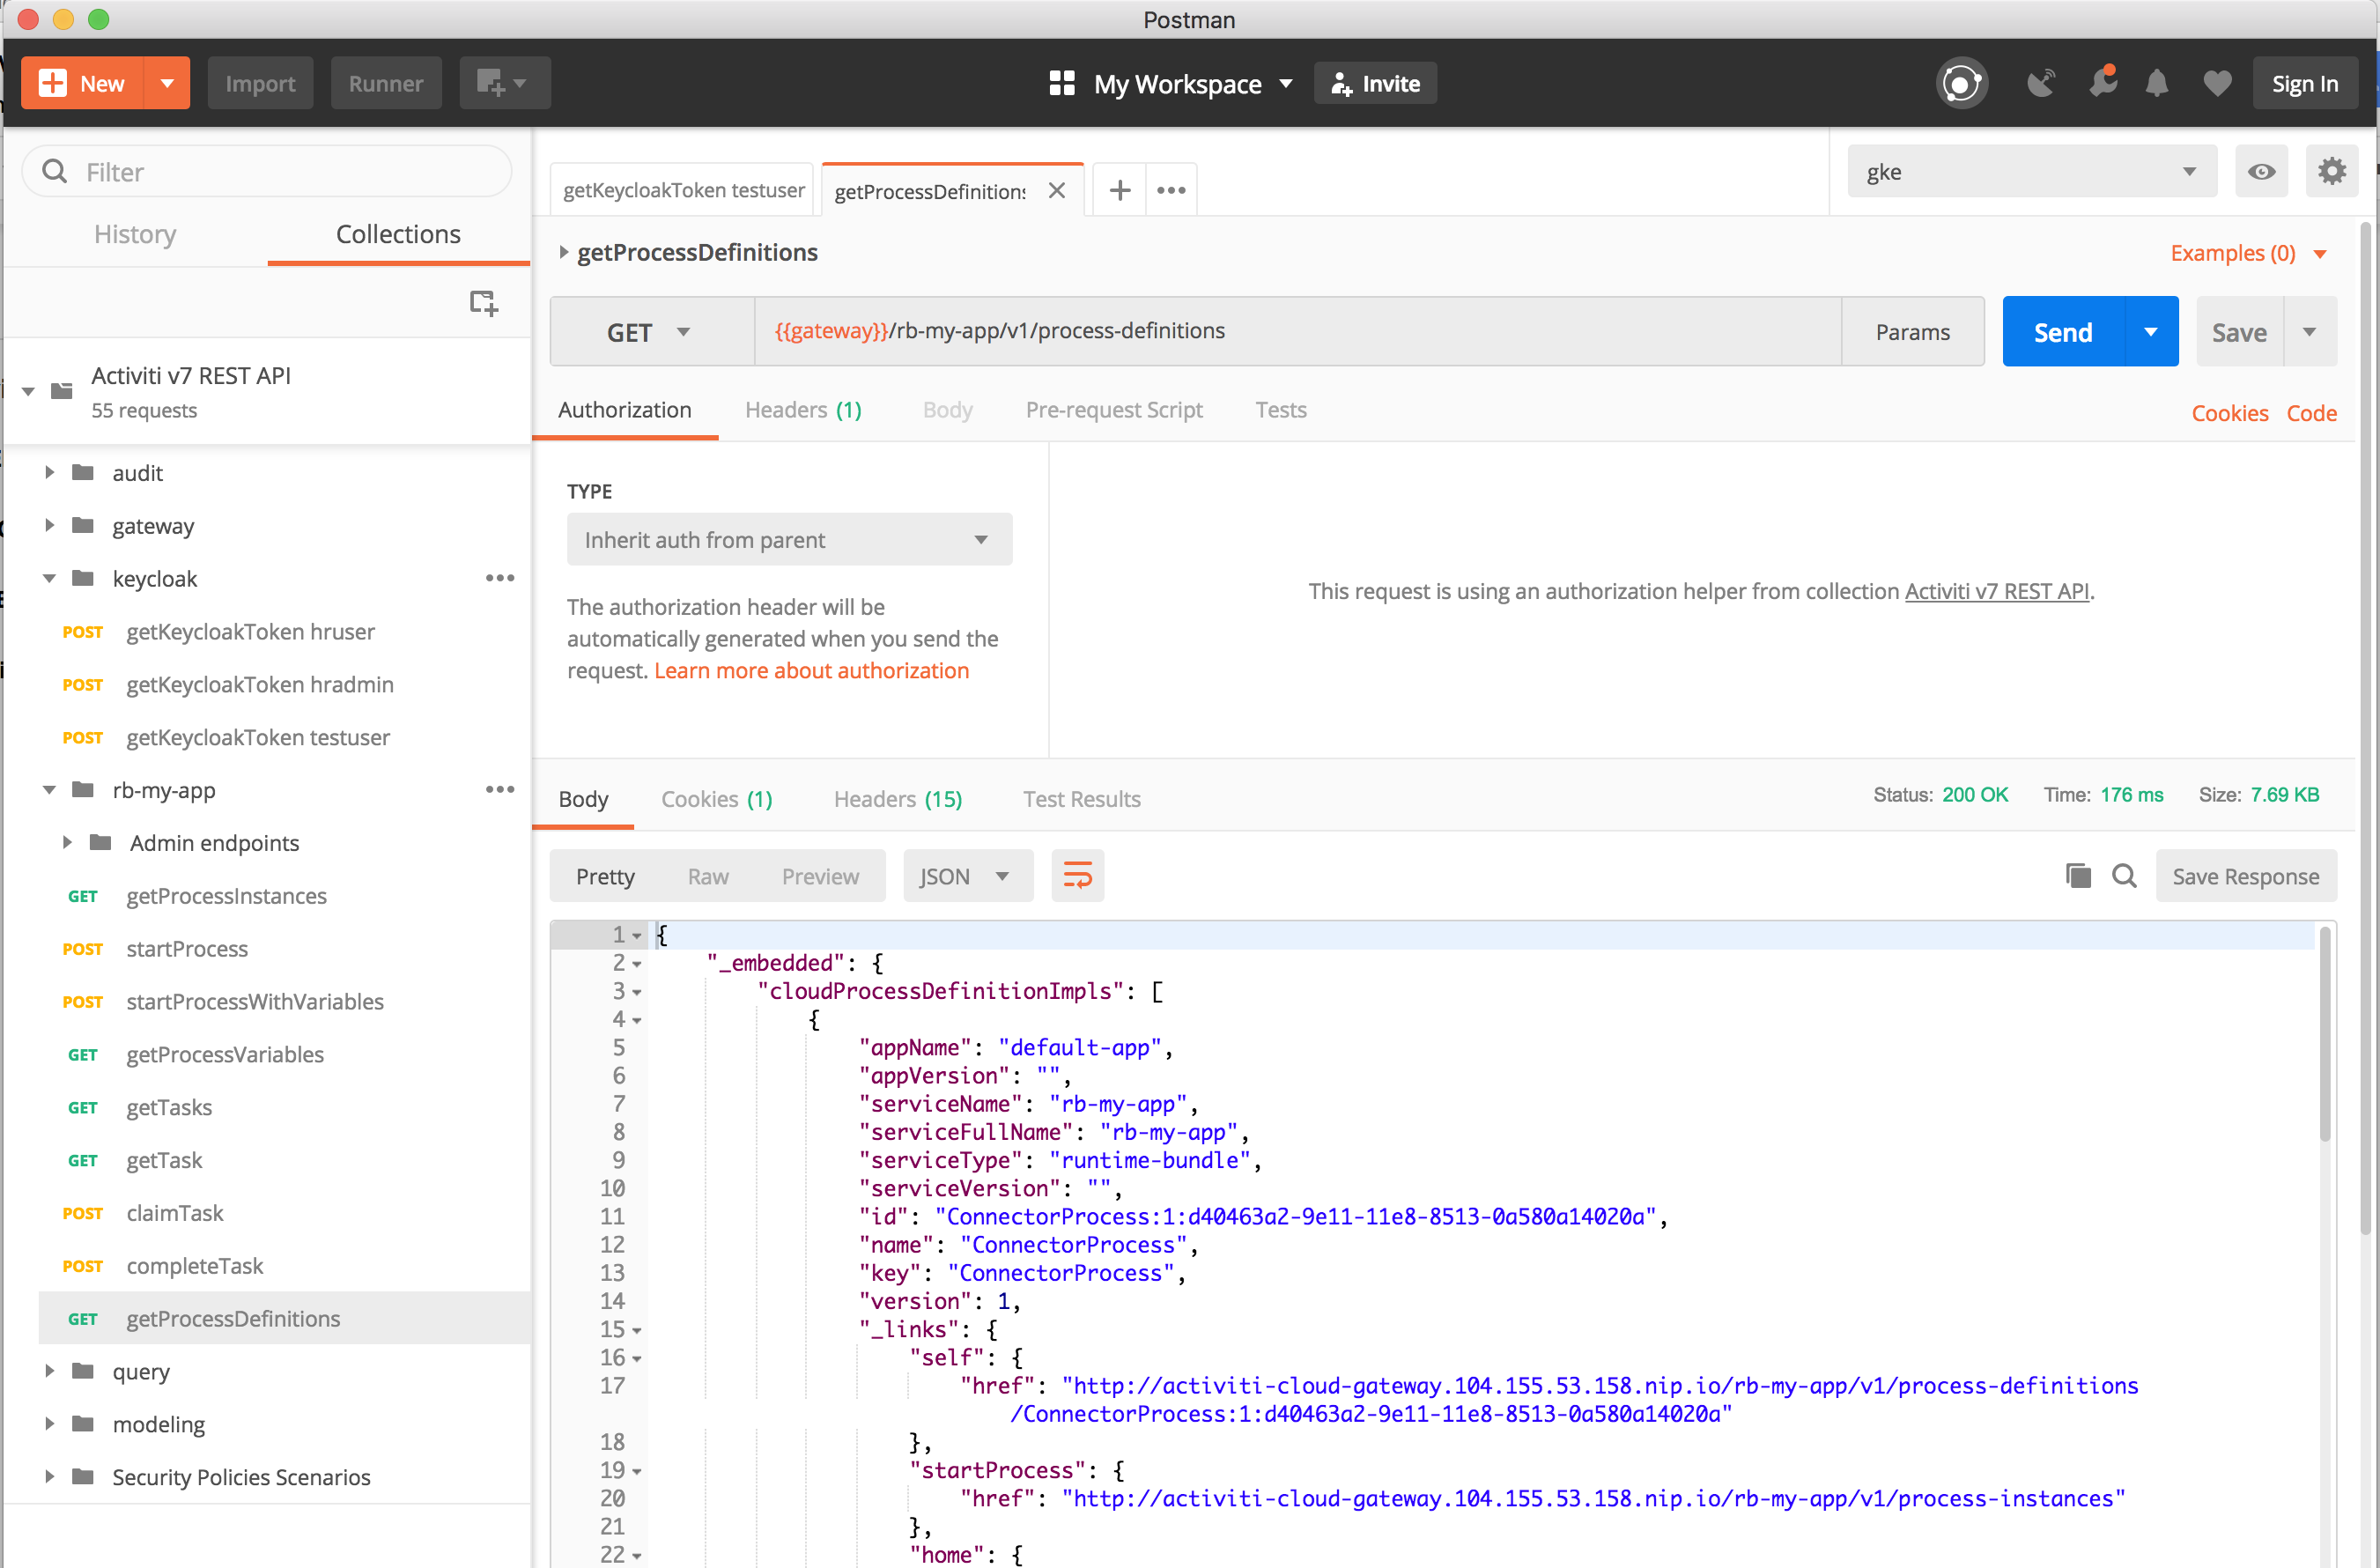Screen dimensions: 2380x1568
Task: Switch to the History tab
Action: (135, 234)
